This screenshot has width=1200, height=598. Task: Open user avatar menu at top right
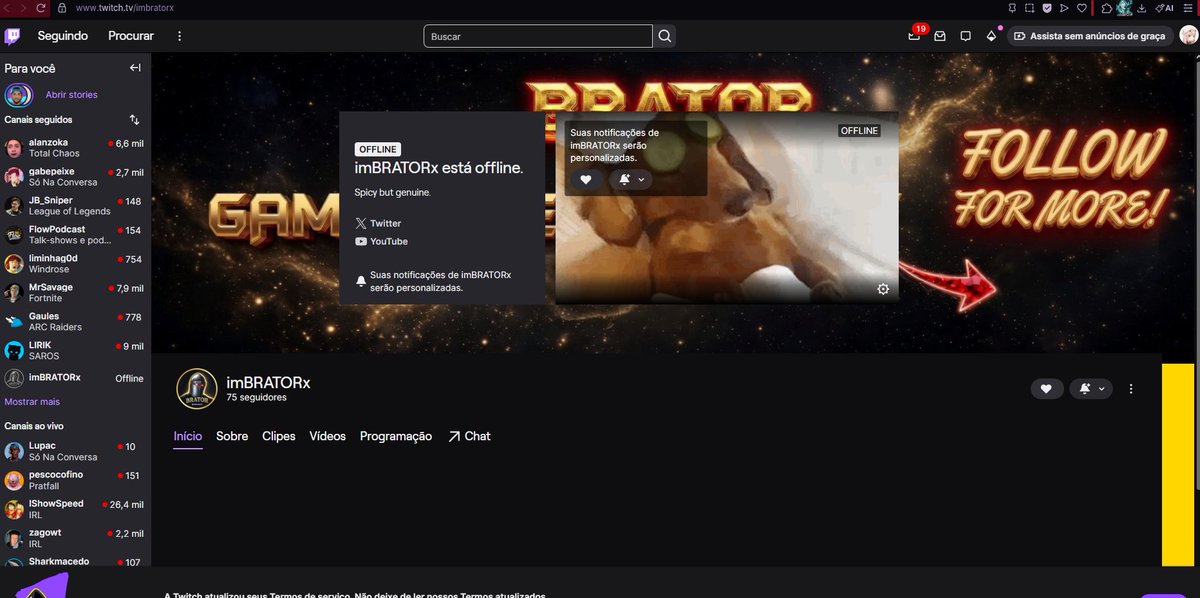tap(1188, 36)
